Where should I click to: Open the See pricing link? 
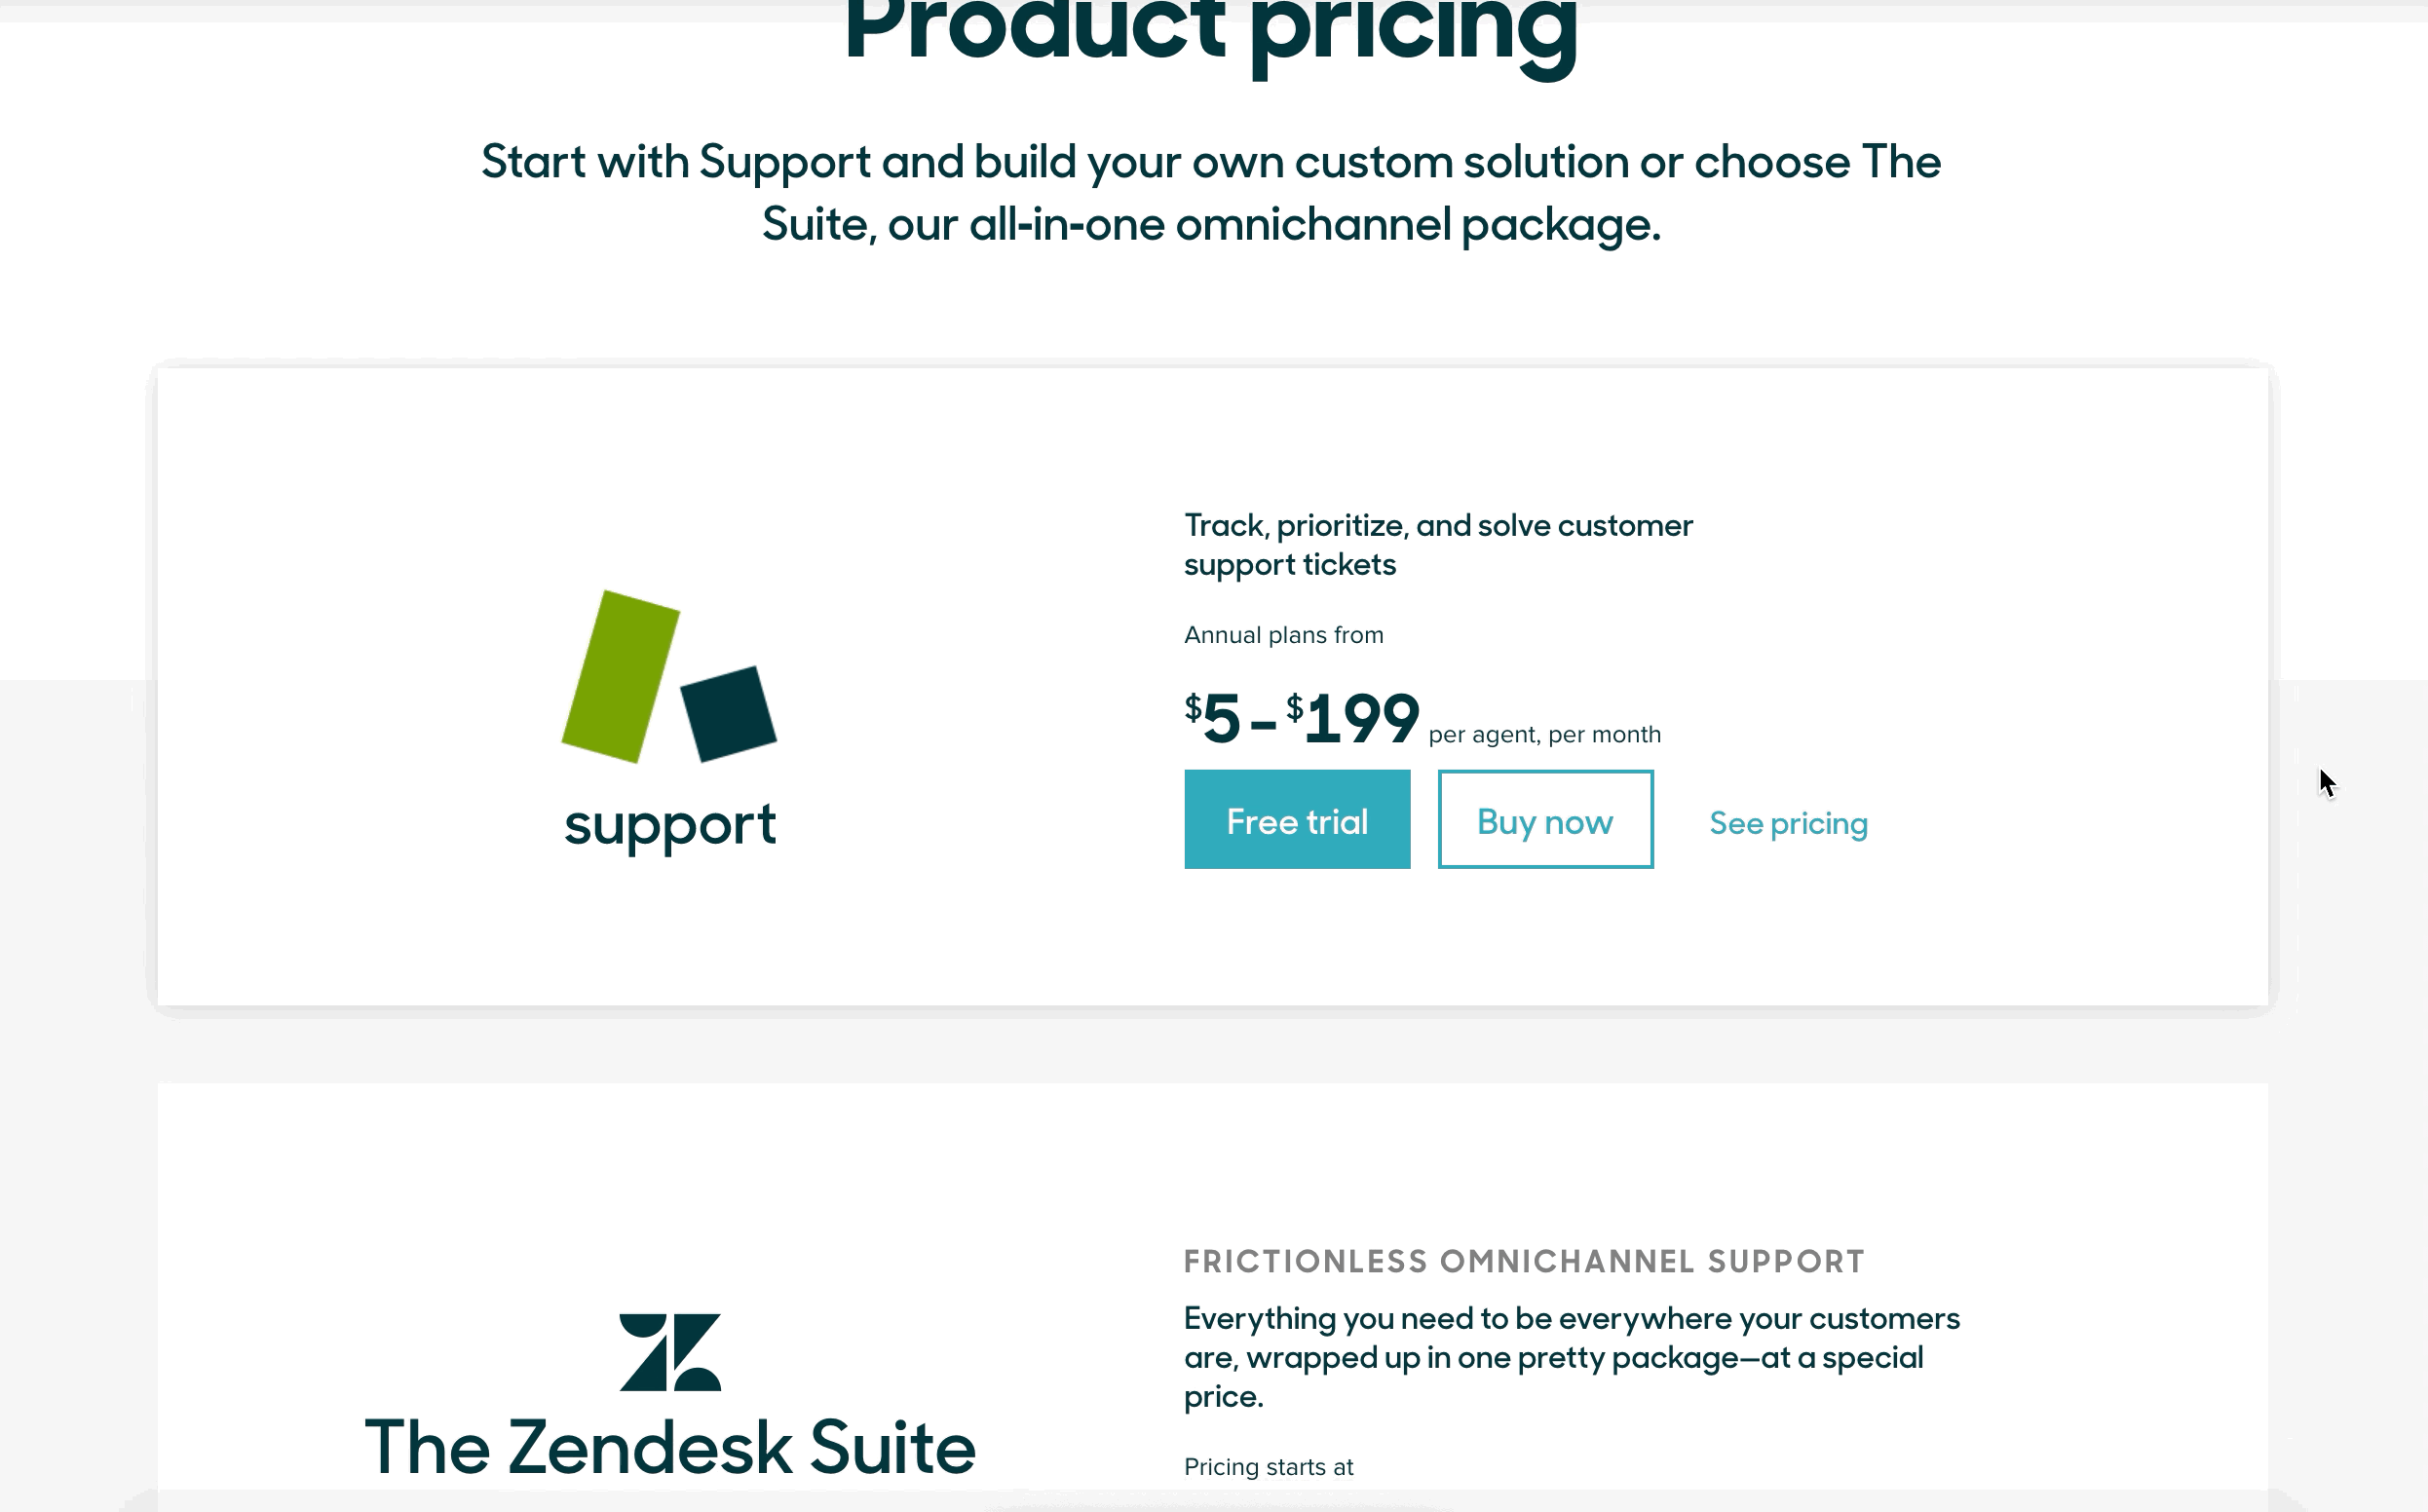tap(1788, 823)
